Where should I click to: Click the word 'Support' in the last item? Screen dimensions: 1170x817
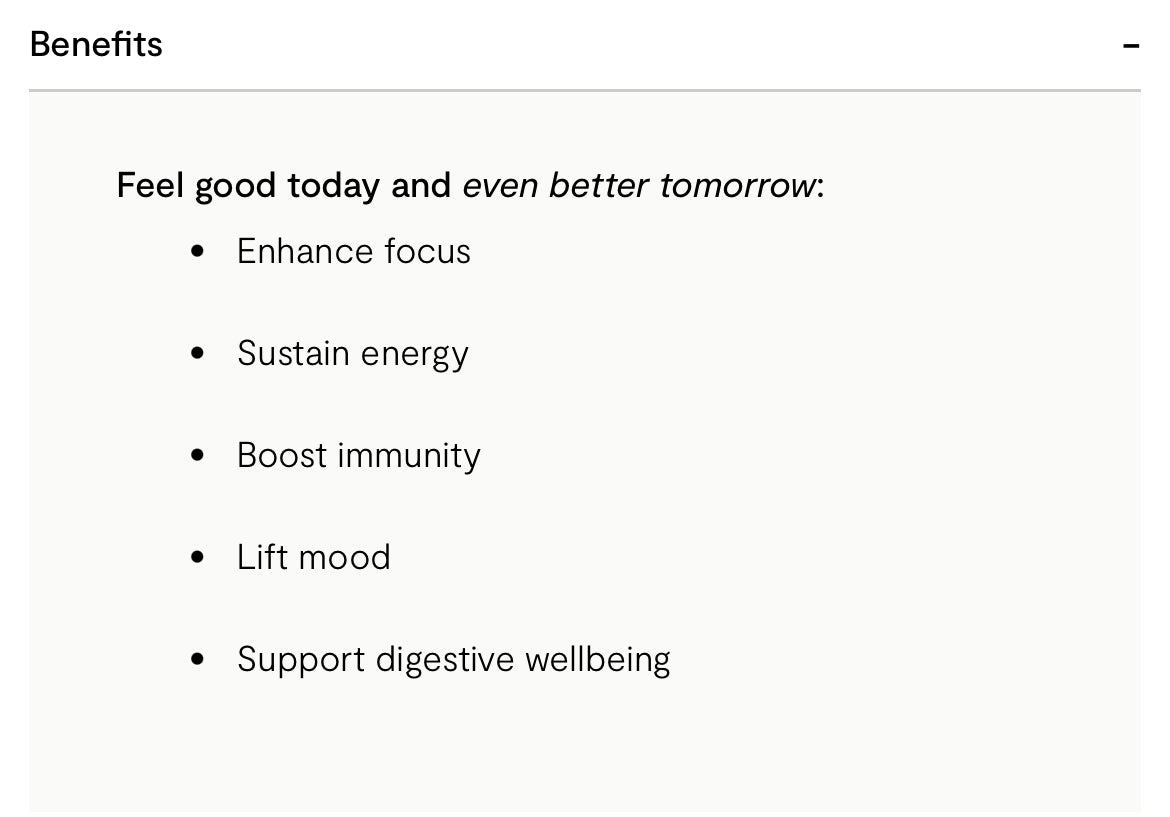(300, 660)
